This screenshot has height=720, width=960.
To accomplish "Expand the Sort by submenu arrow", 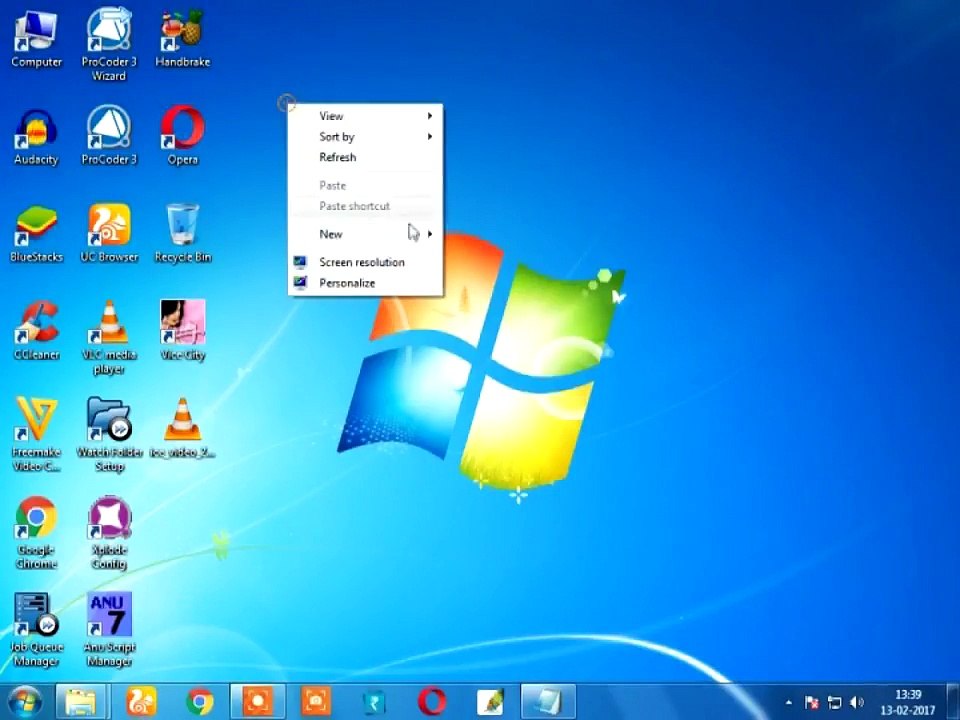I will (x=430, y=137).
